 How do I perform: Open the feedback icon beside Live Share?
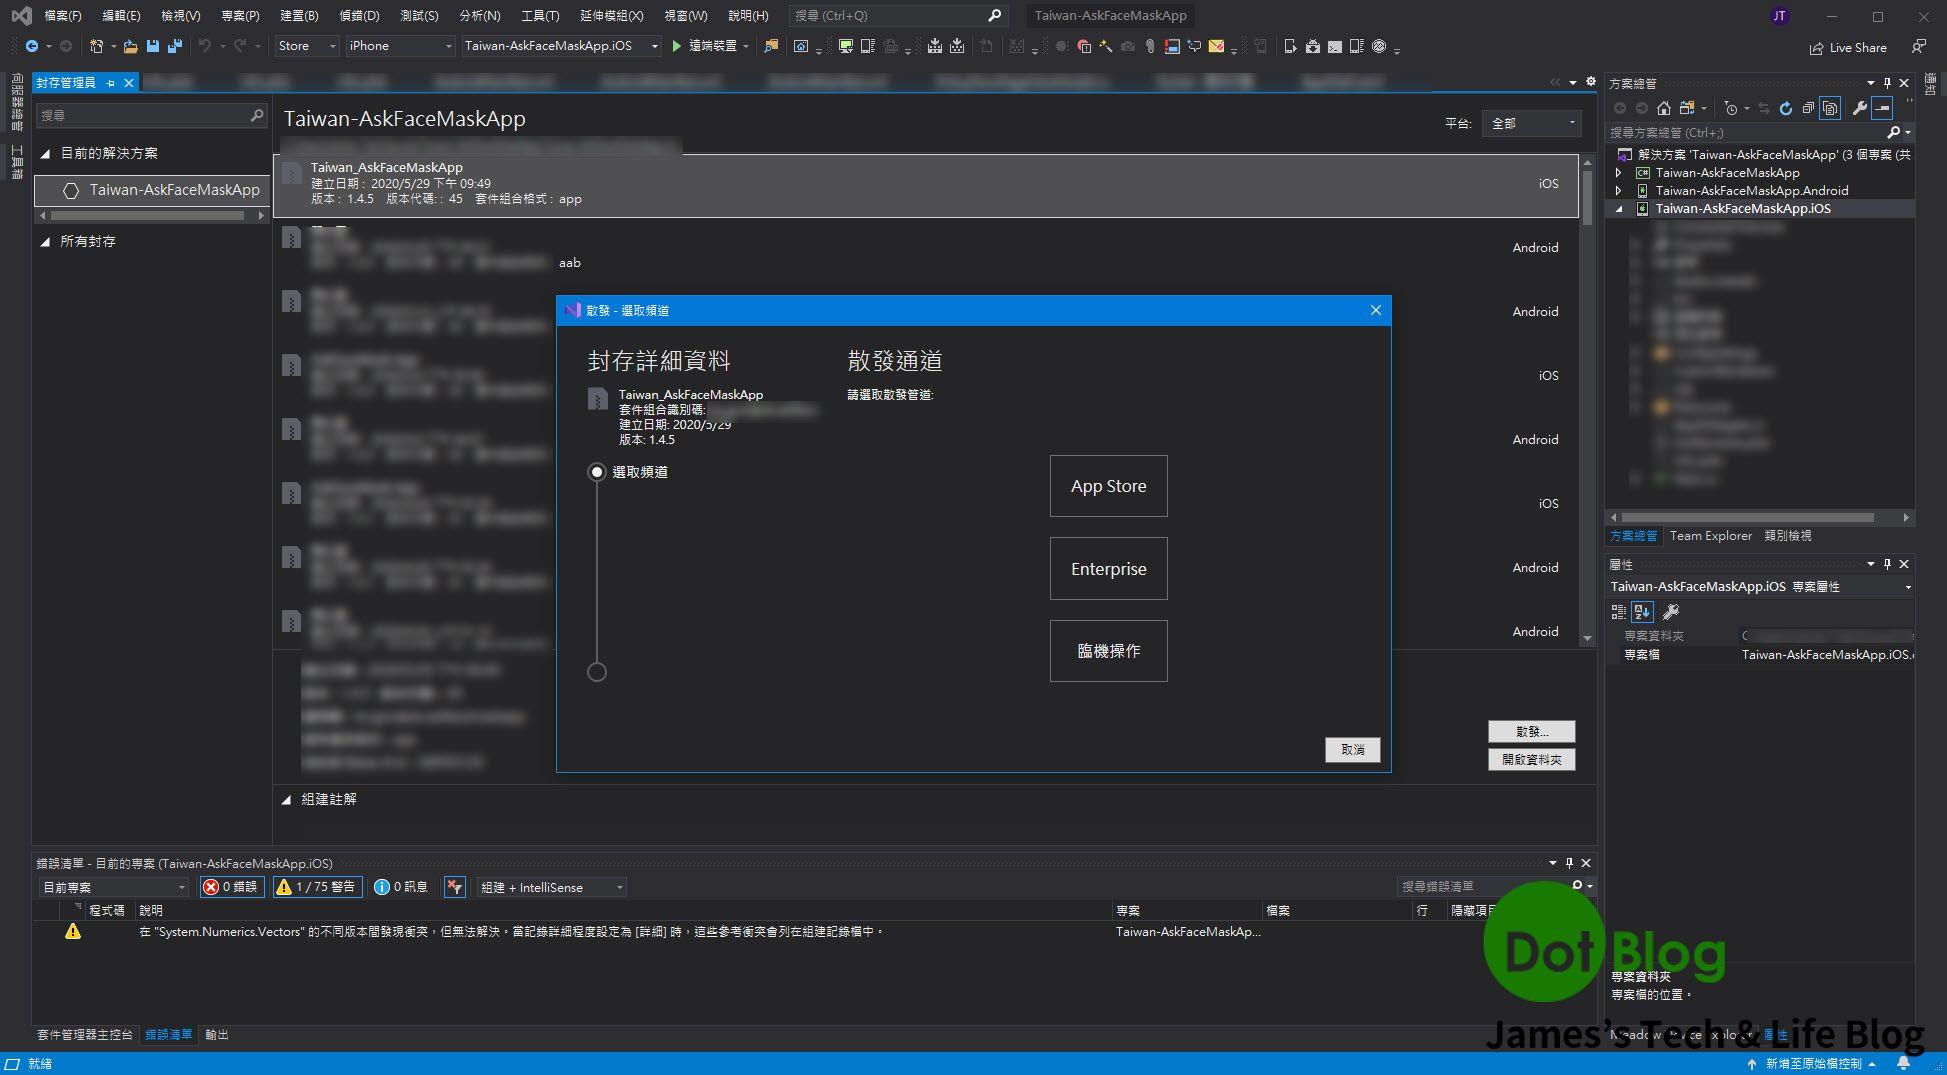[x=1918, y=47]
